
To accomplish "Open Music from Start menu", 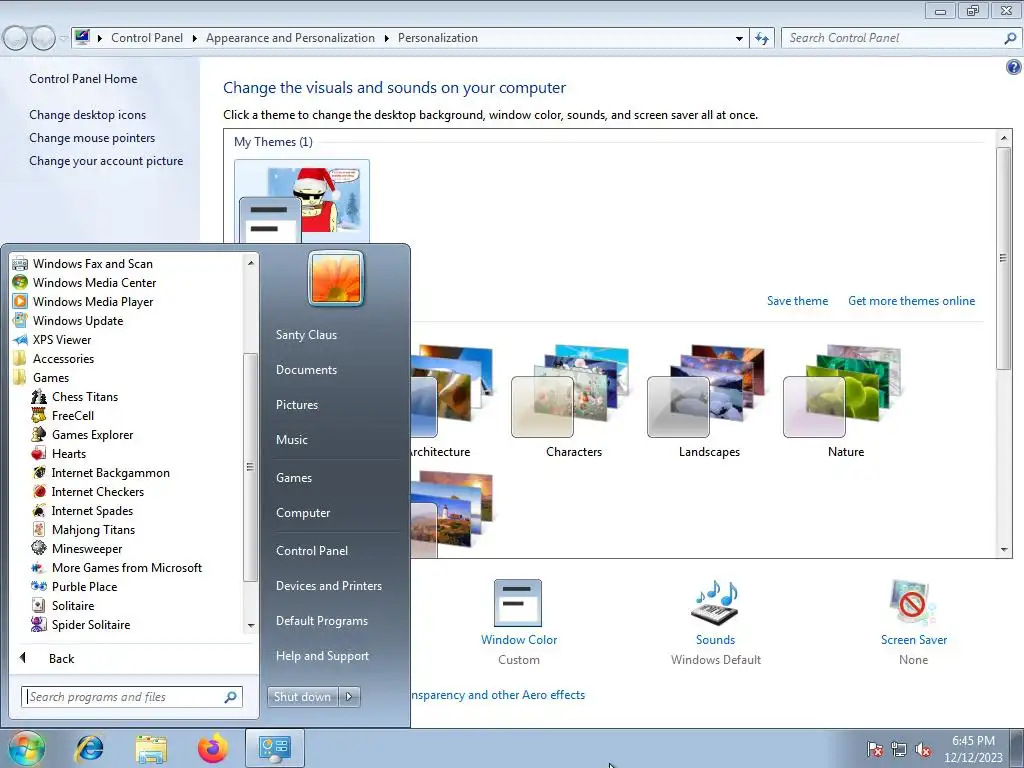I will click(x=291, y=440).
